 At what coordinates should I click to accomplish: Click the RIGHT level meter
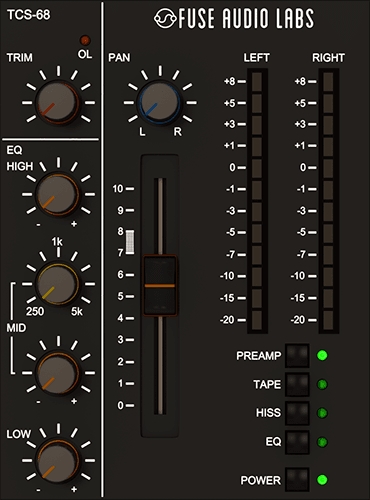(329, 201)
